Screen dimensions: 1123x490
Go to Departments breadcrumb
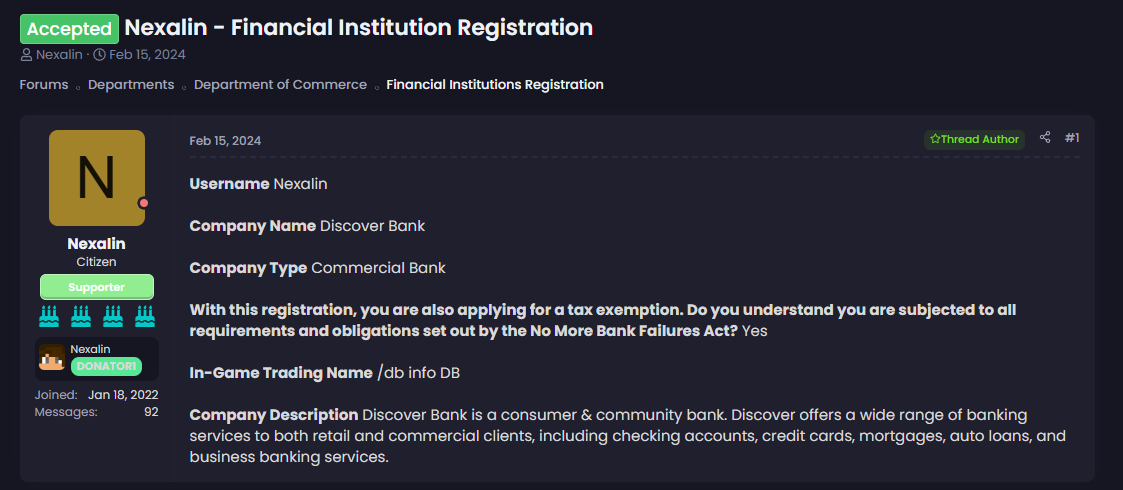[131, 85]
